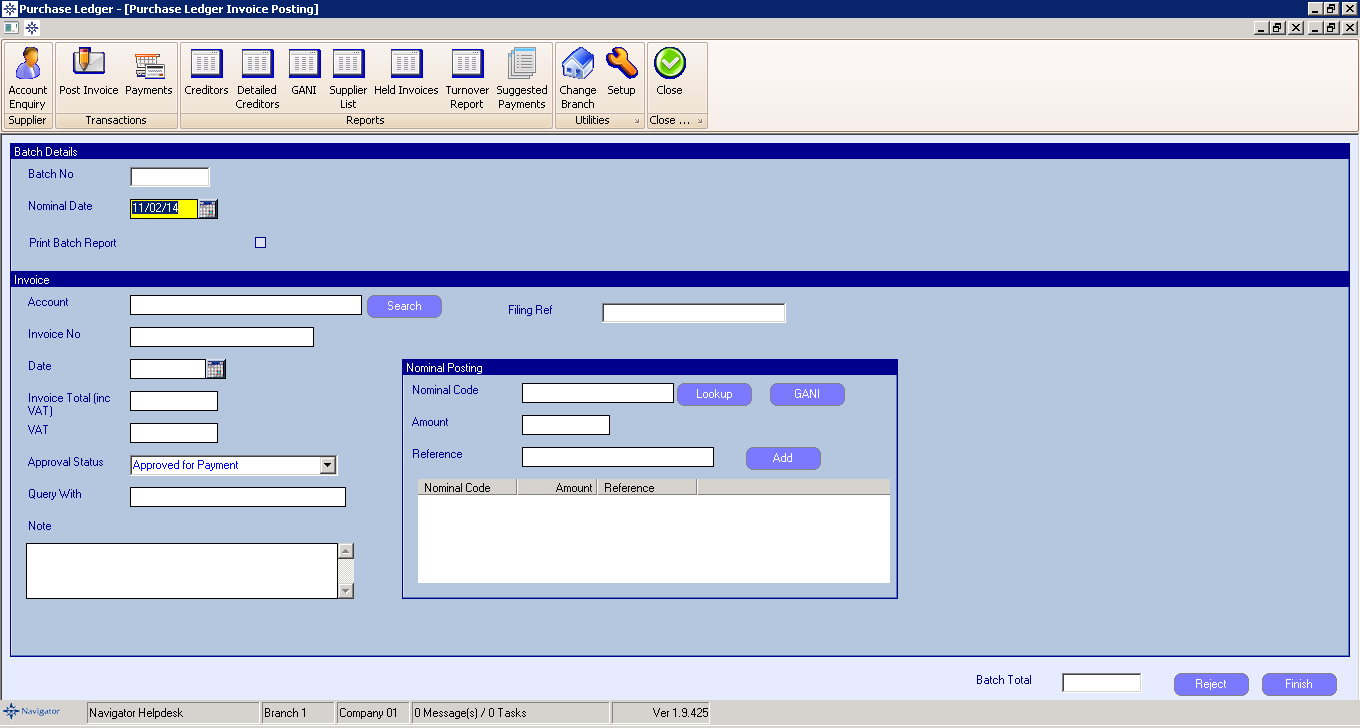Expand the Approval Status dropdown

click(x=327, y=465)
